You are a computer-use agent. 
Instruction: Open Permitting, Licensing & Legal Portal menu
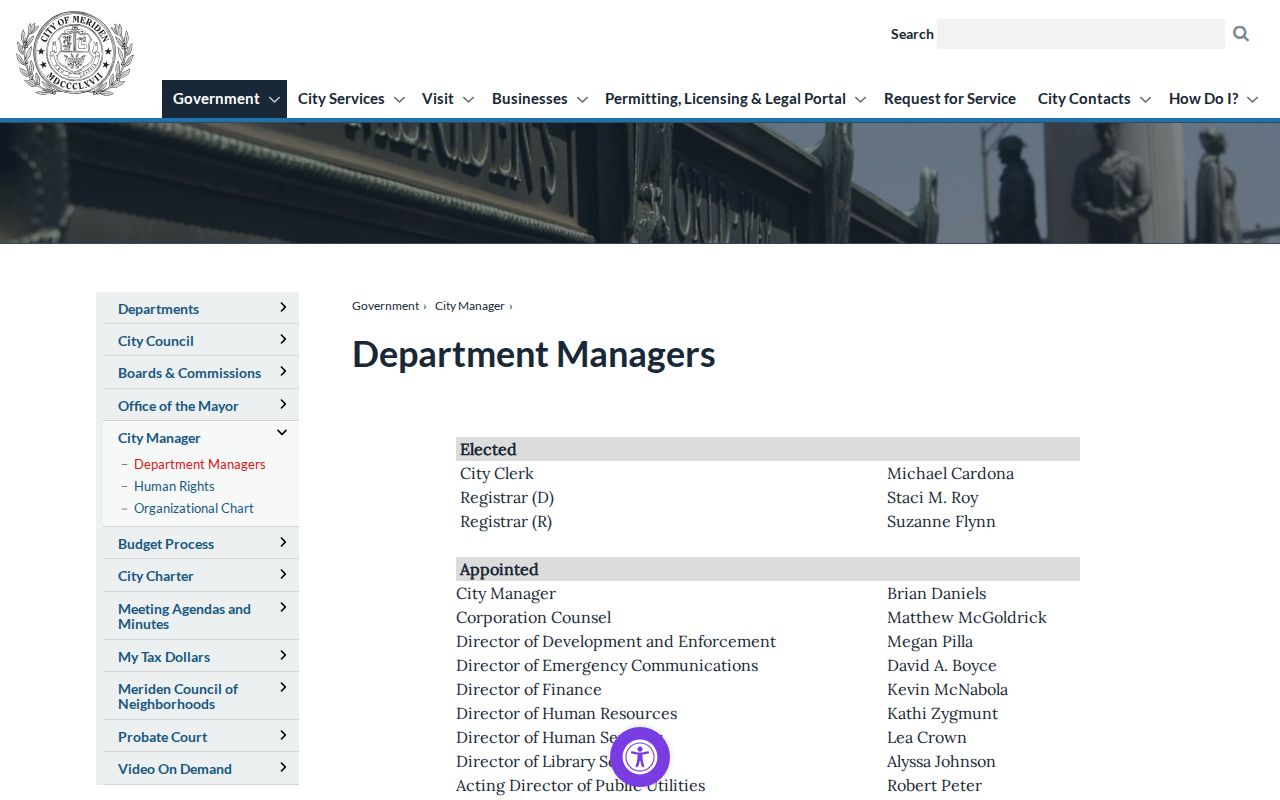click(x=725, y=99)
